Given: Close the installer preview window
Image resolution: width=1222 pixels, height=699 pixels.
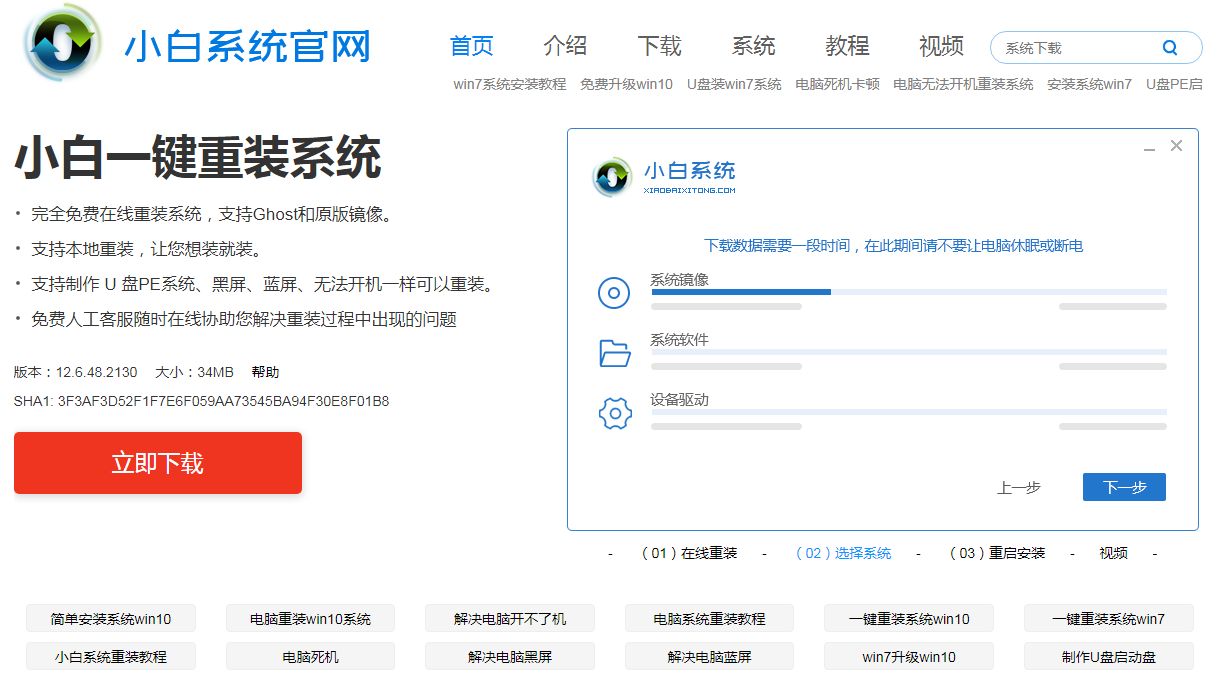Looking at the screenshot, I should tap(1176, 146).
